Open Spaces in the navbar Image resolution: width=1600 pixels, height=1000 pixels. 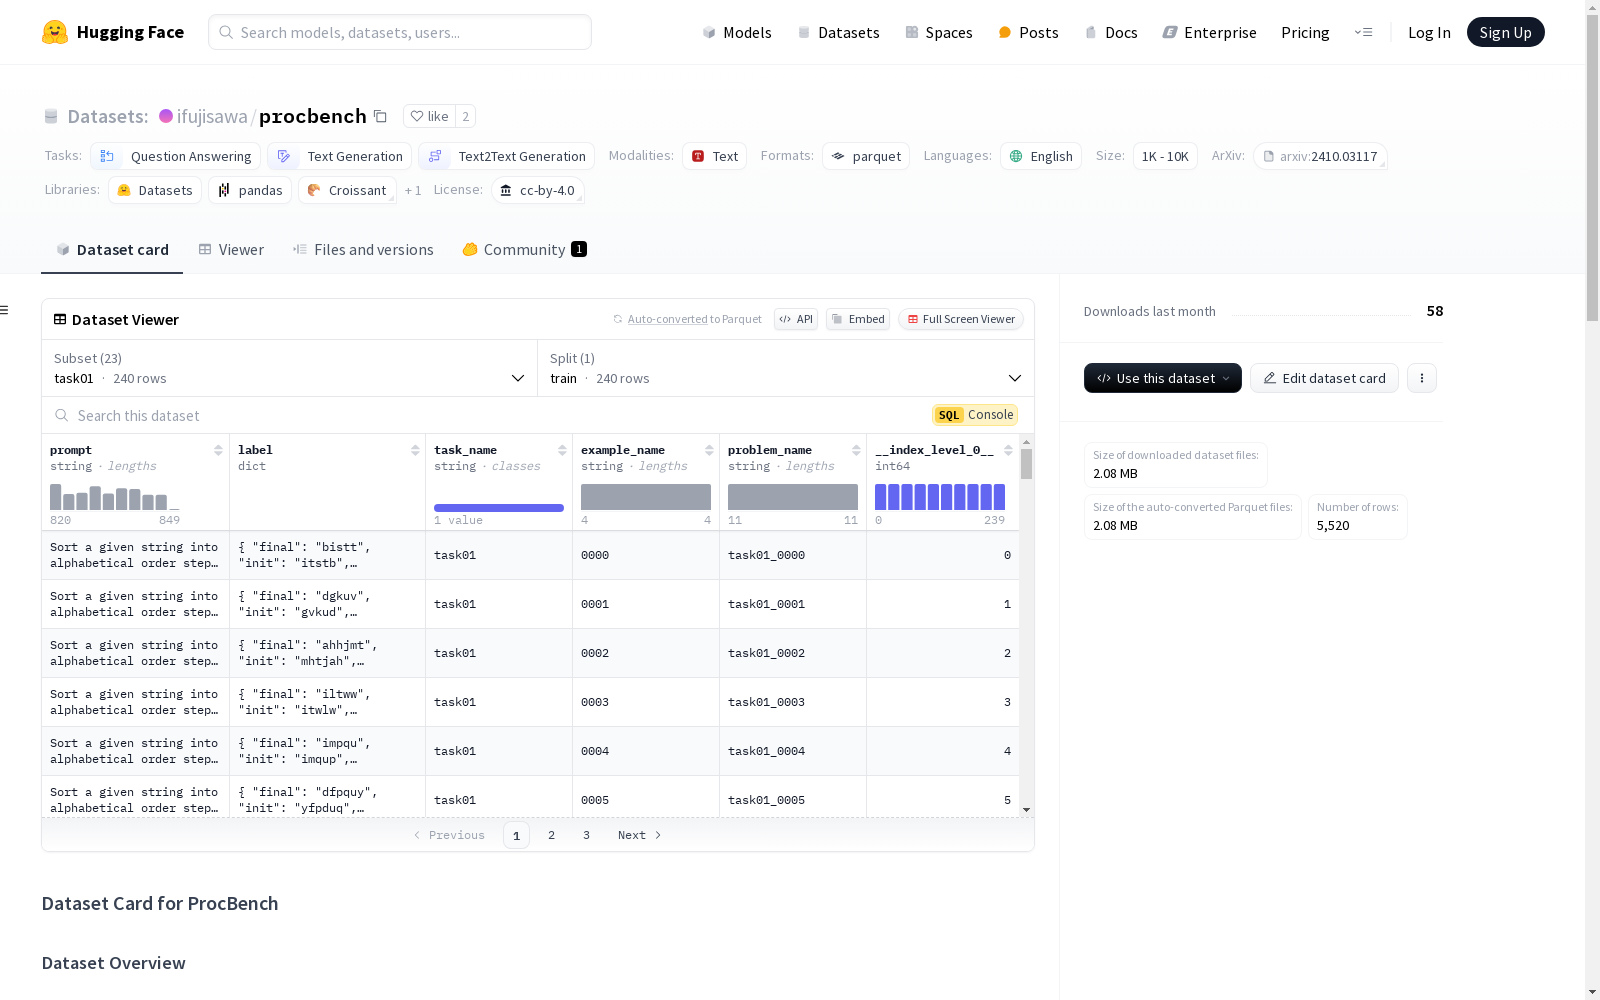939,32
